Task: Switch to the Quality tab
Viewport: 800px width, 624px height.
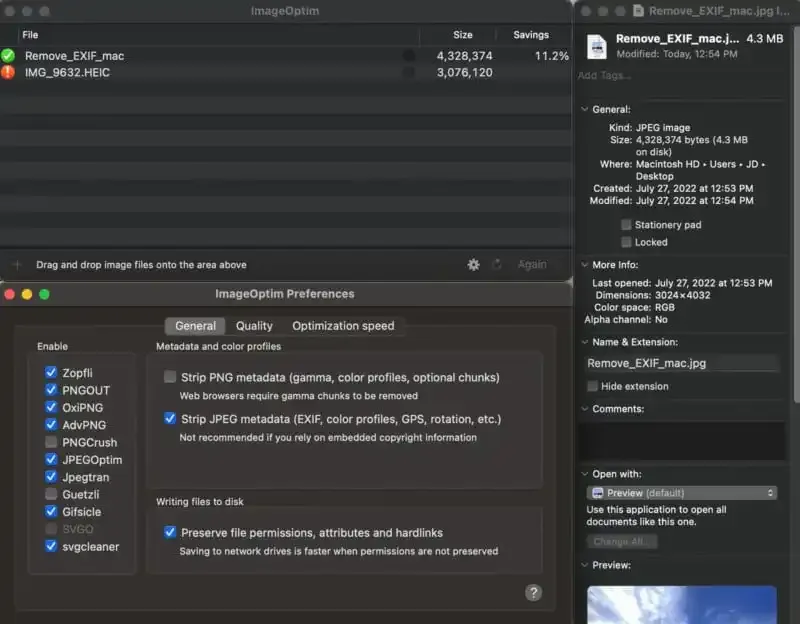Action: pyautogui.click(x=254, y=325)
